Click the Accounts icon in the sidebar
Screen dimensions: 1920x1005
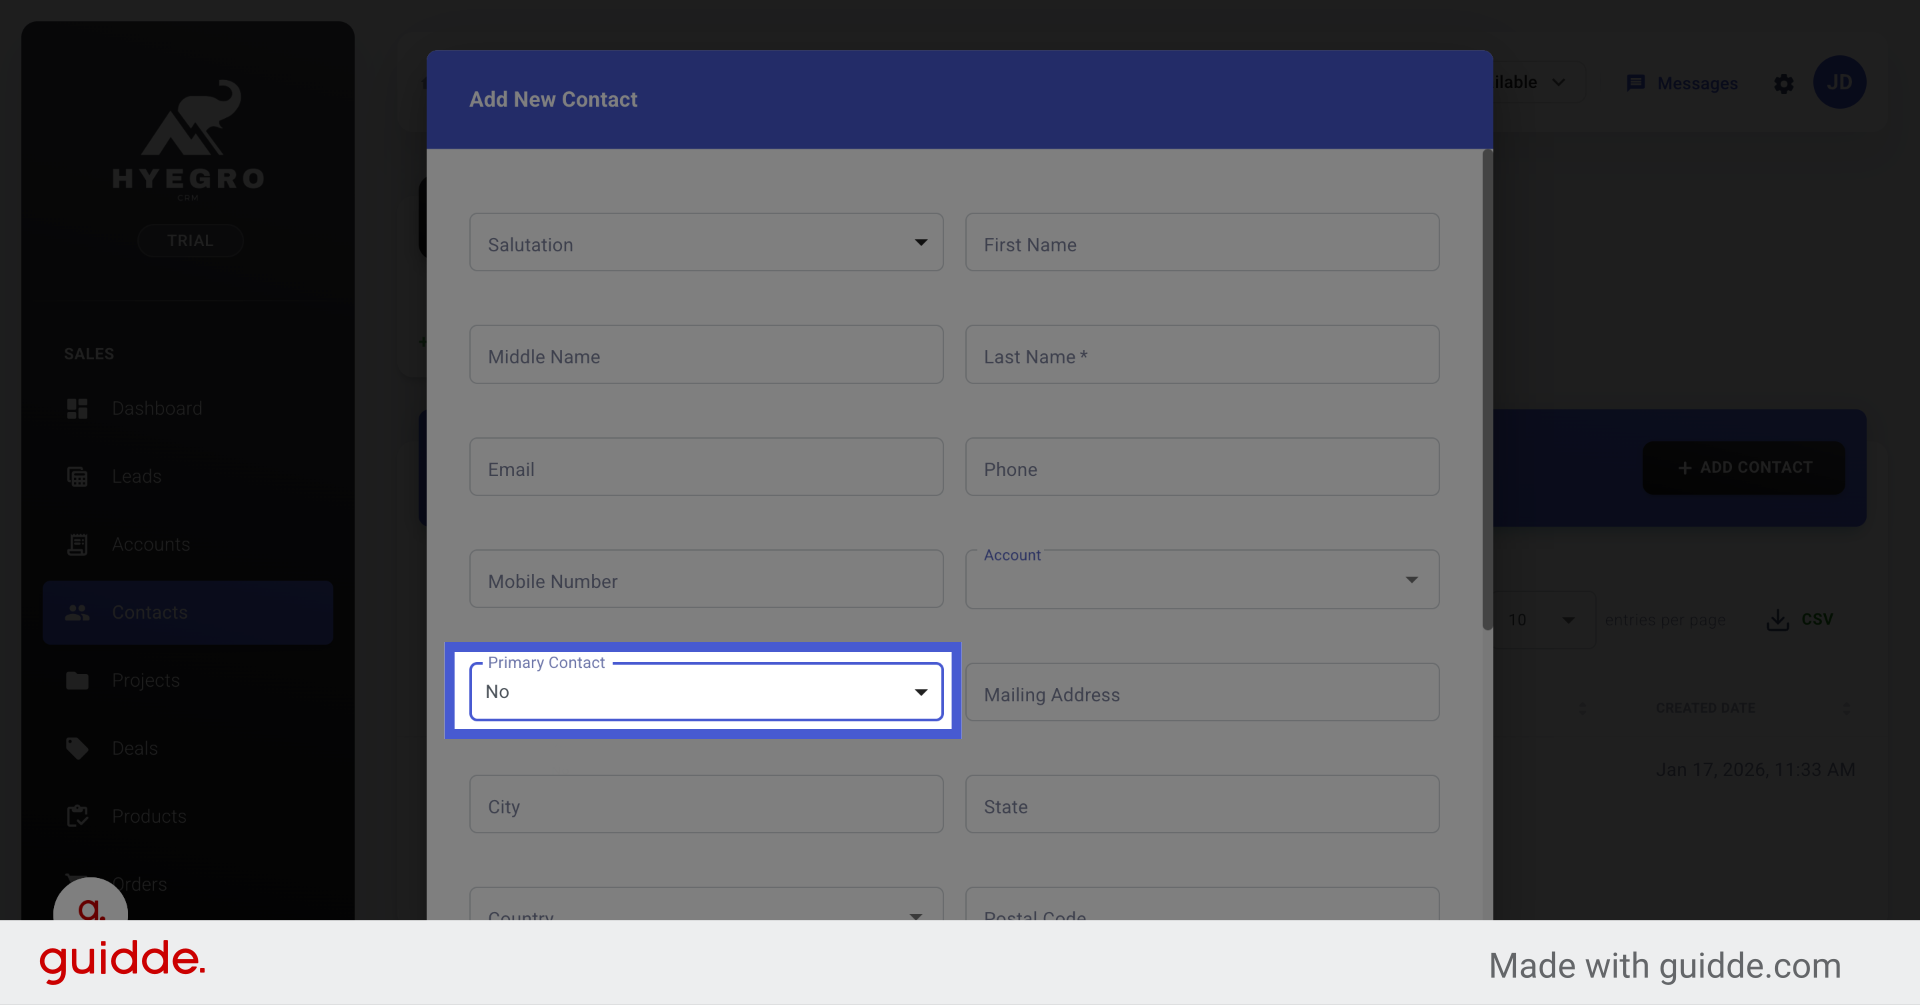pyautogui.click(x=77, y=544)
